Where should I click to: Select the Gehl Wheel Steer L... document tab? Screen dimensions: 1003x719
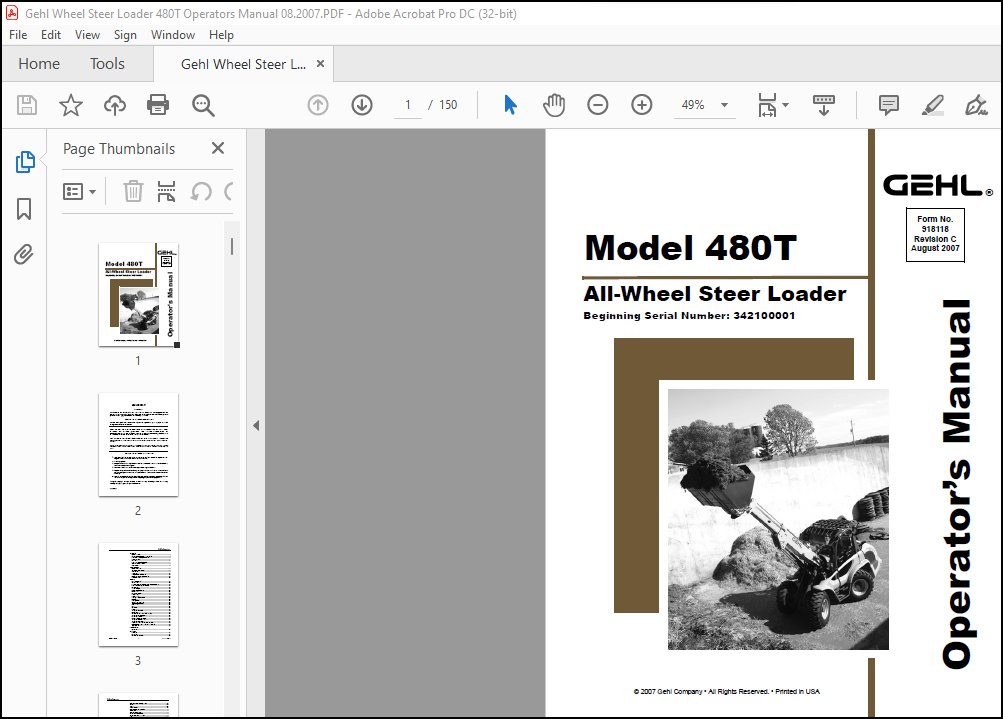point(243,64)
